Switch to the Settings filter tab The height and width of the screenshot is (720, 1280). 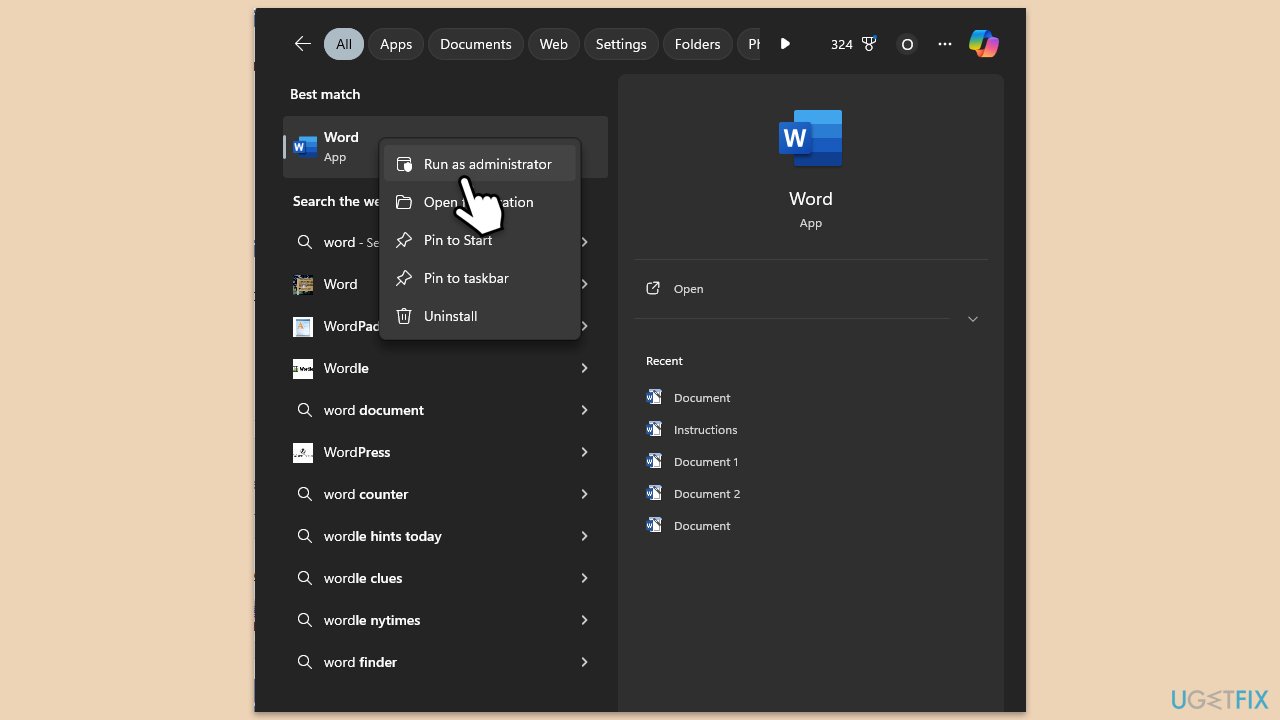(621, 44)
